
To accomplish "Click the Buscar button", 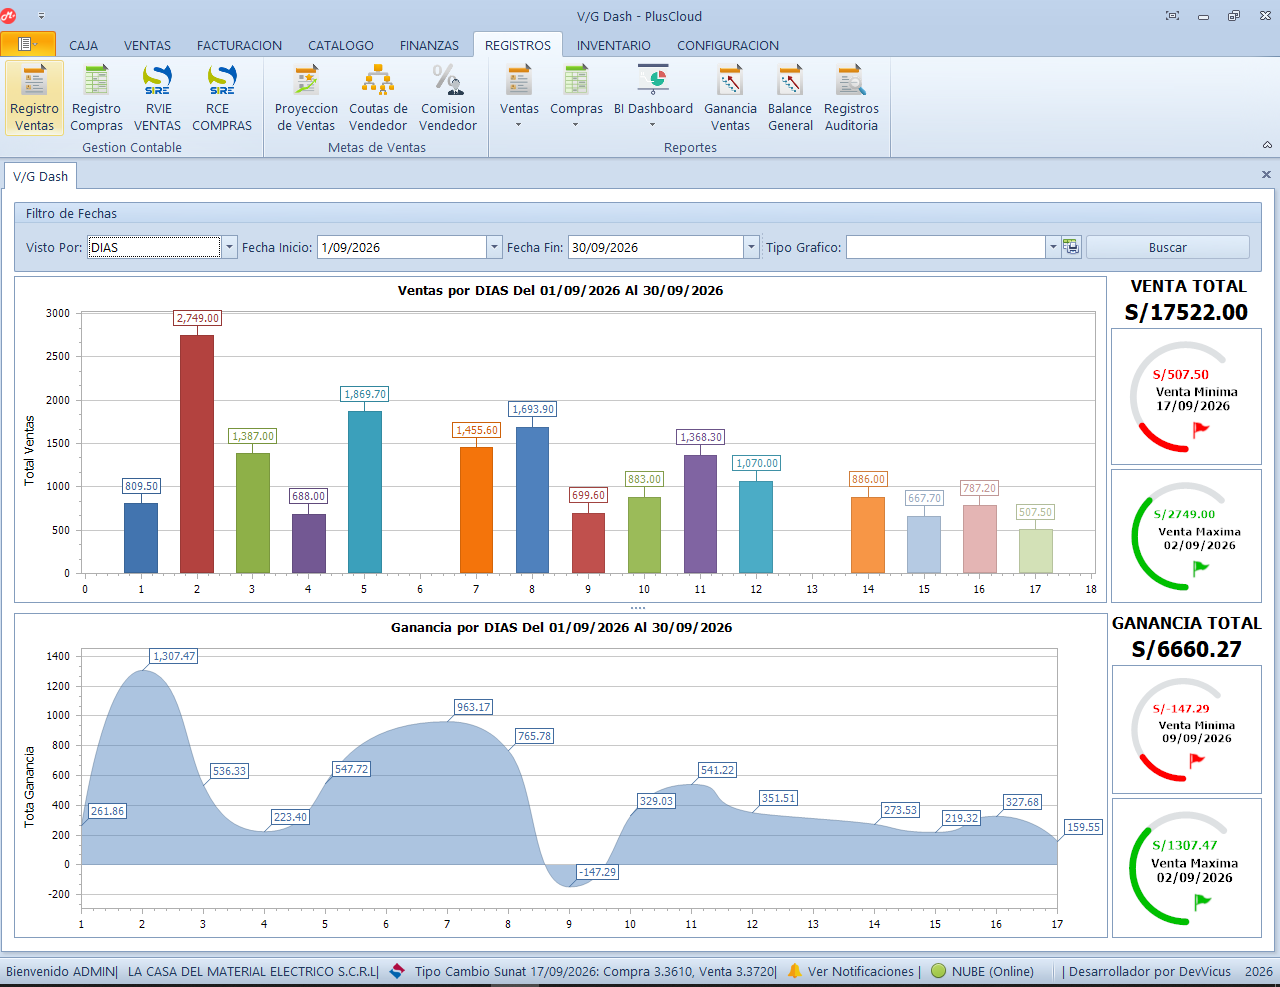I will tap(1168, 247).
